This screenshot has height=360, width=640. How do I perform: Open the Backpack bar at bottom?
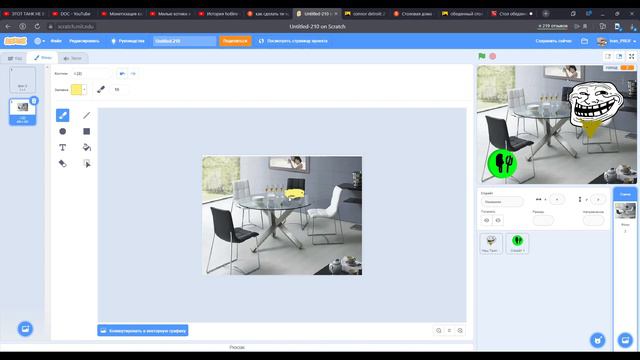coord(237,347)
